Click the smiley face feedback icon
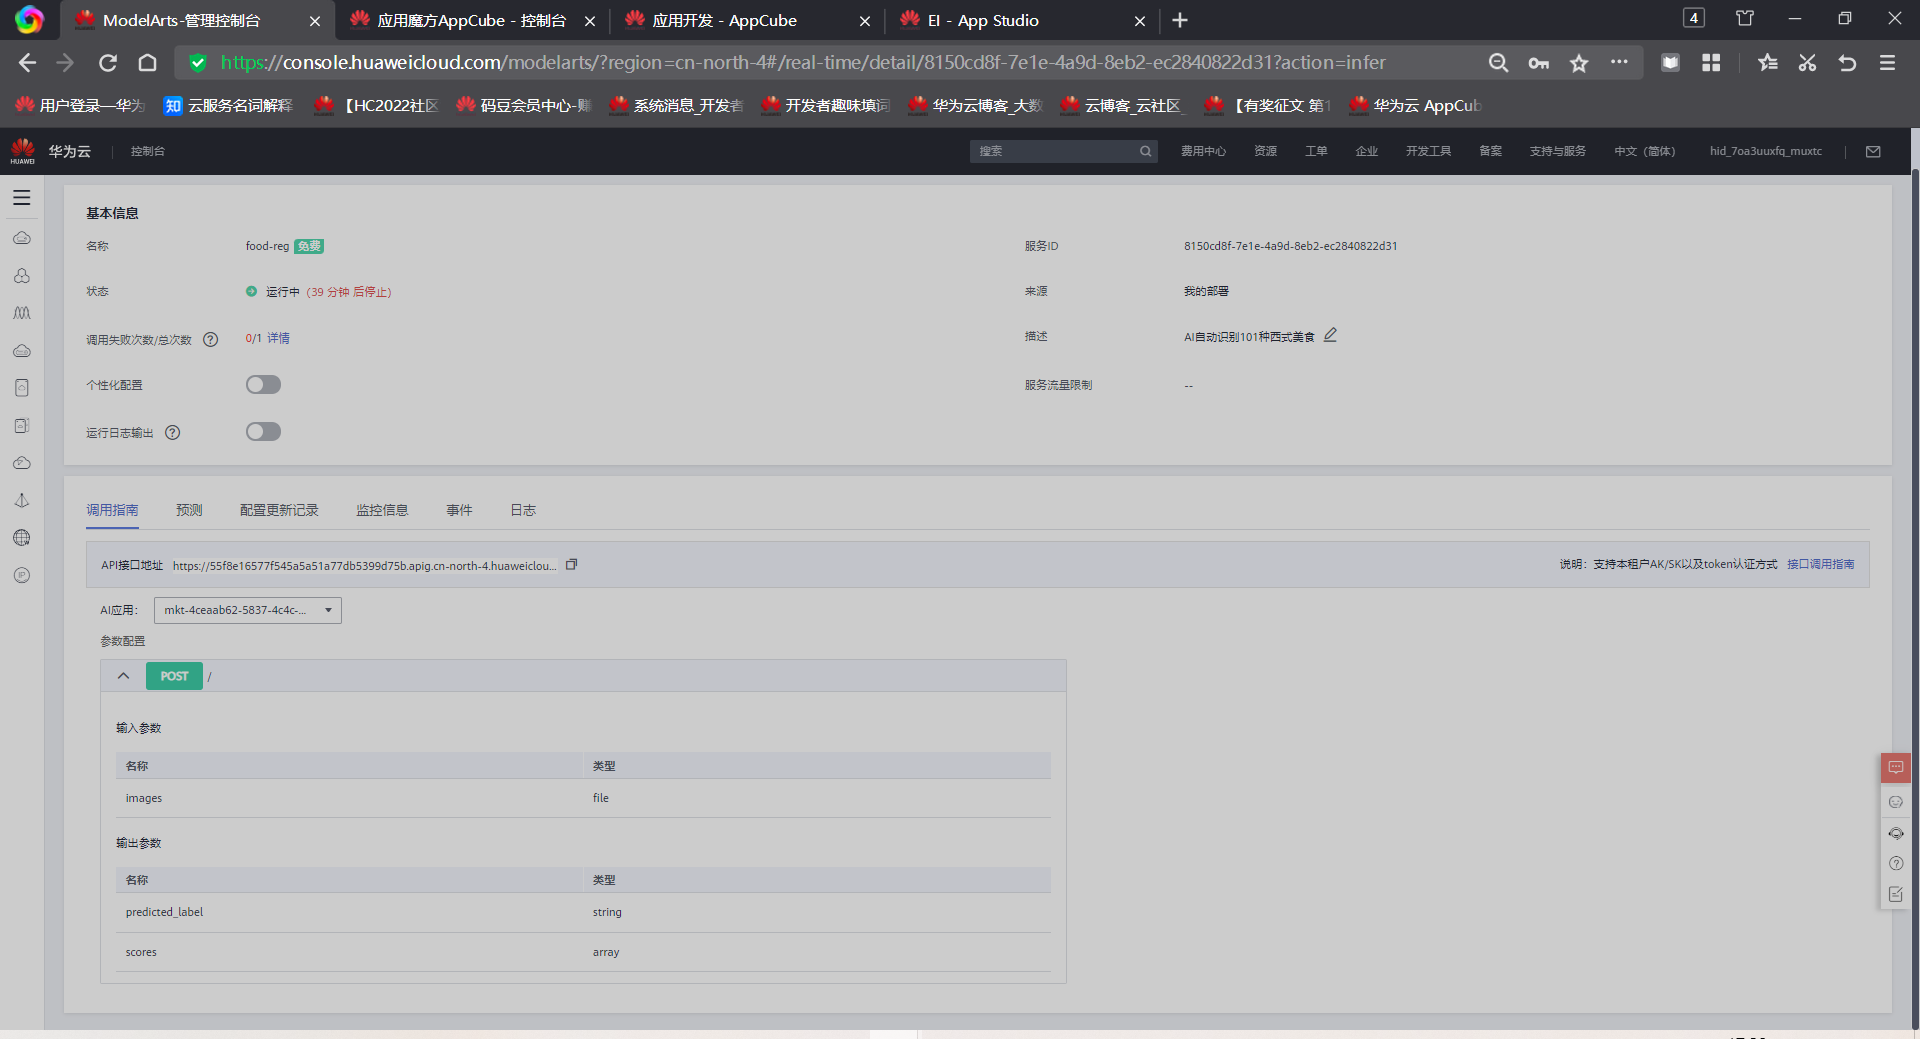 click(x=1895, y=802)
